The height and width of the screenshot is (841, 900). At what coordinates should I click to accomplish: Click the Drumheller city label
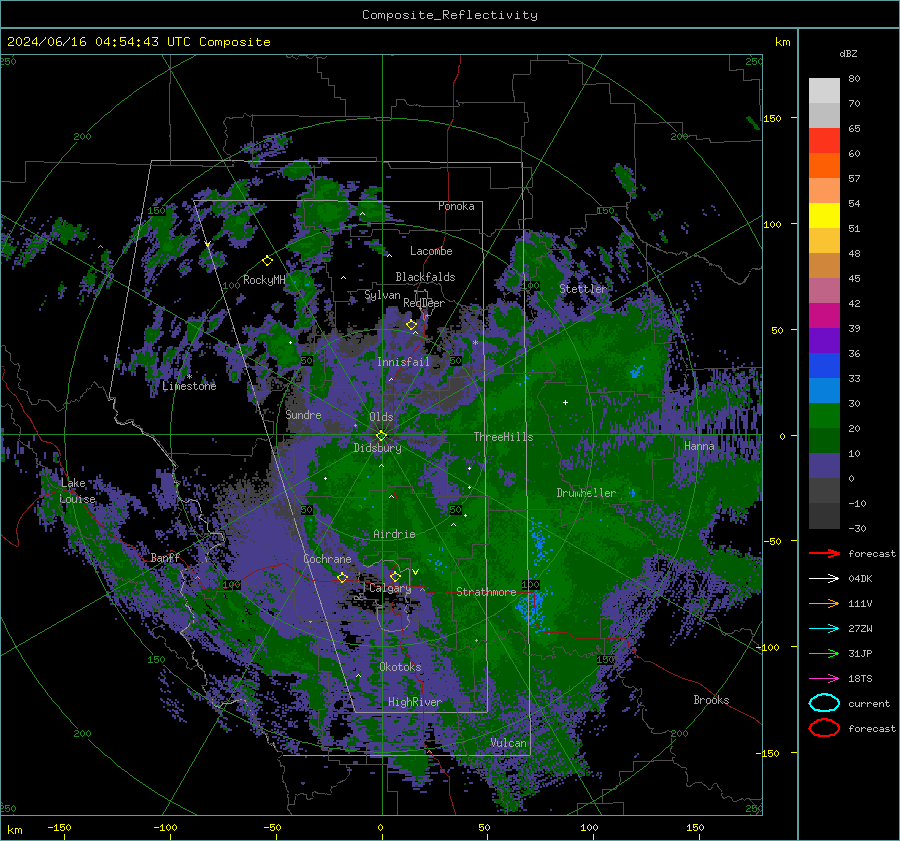586,493
